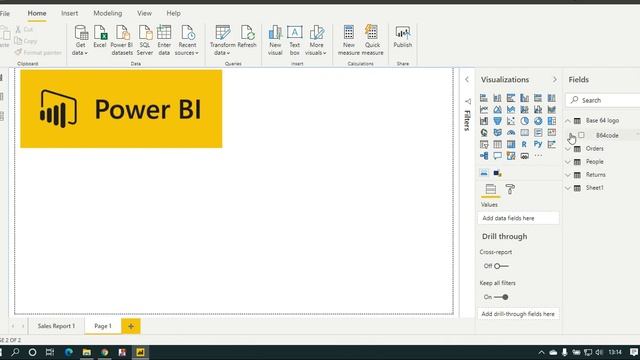Select the Clustered bar chart visual
Viewport: 640px width, 360px height.
(511, 98)
